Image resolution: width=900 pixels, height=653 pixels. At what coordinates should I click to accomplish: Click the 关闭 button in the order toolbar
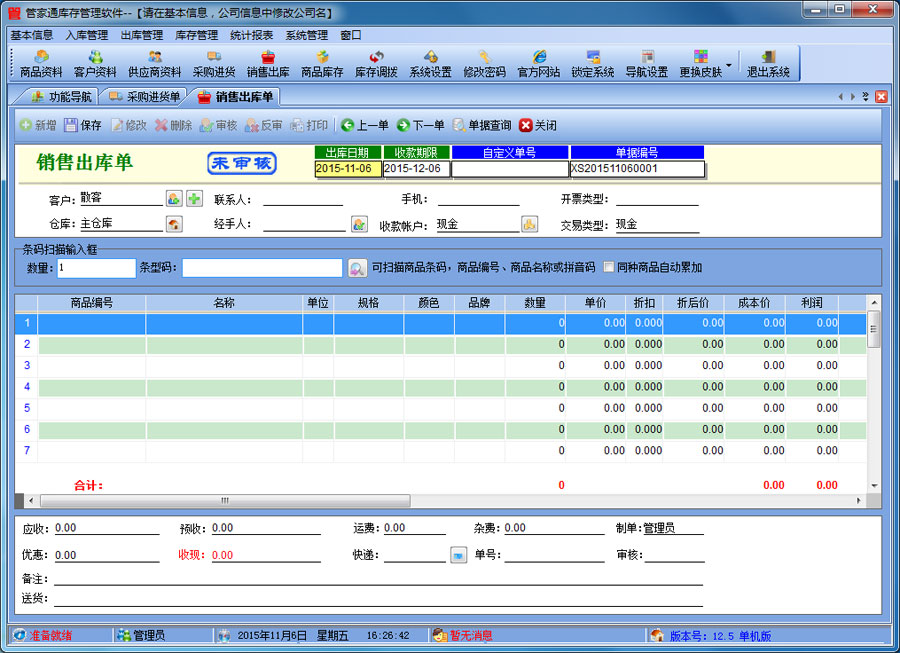pos(538,125)
